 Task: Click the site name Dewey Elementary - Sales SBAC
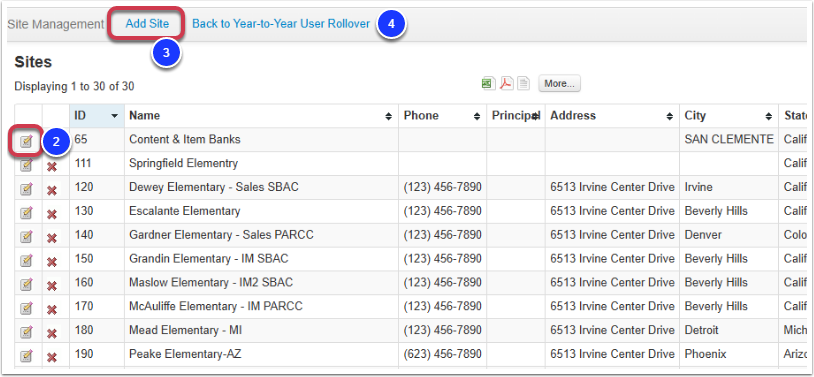tap(214, 187)
